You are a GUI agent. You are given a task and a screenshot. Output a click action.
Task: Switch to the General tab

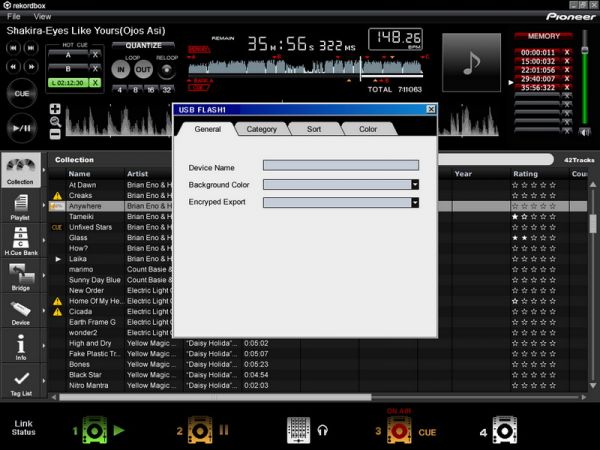pos(207,129)
